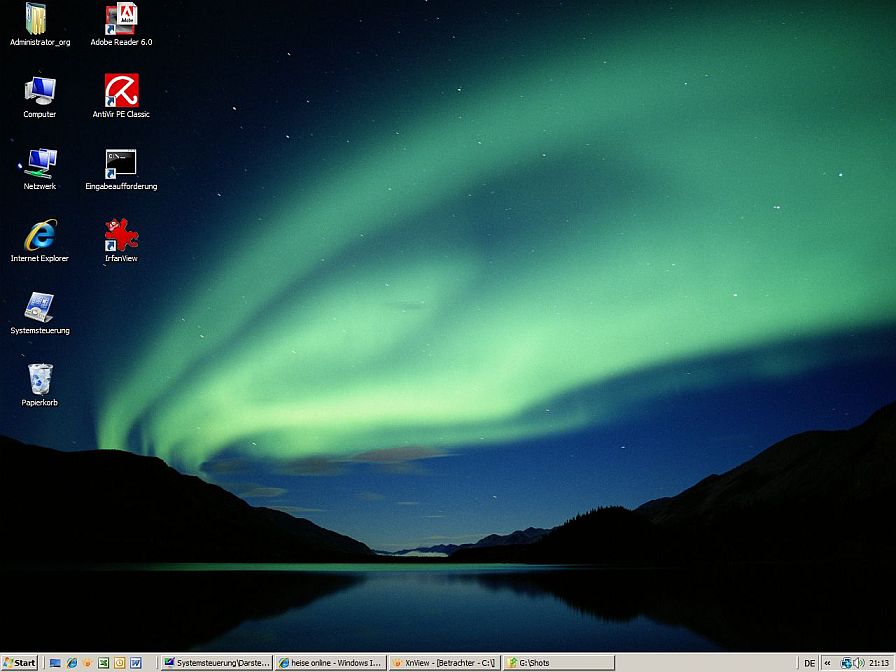Viewport: 896px width, 672px height.
Task: Switch to XnView Betrachter taskbar button
Action: click(445, 663)
